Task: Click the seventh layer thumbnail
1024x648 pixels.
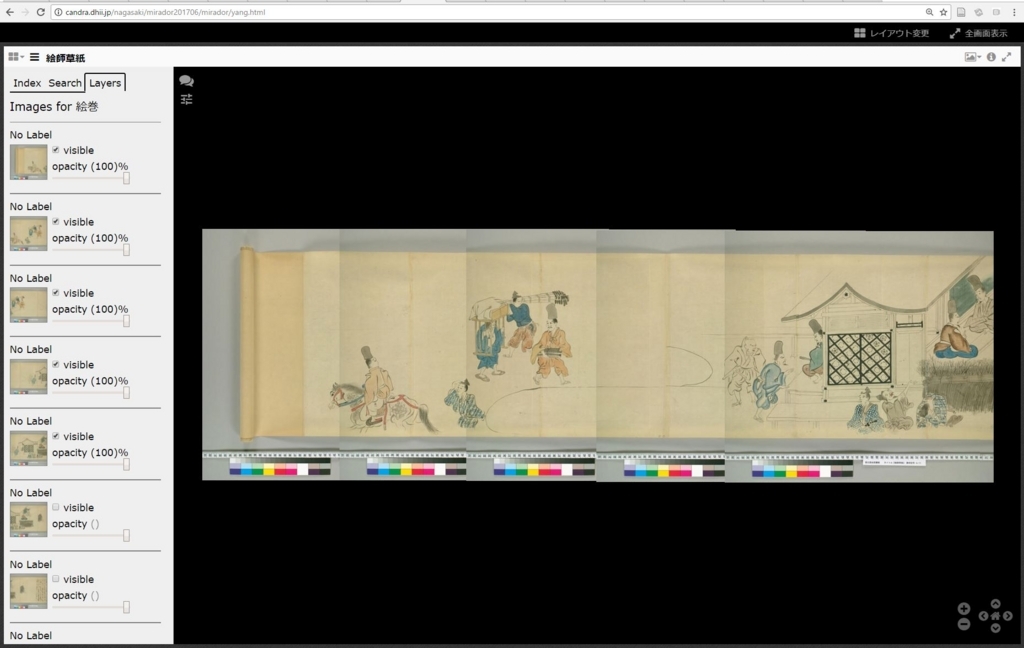Action: 29,591
